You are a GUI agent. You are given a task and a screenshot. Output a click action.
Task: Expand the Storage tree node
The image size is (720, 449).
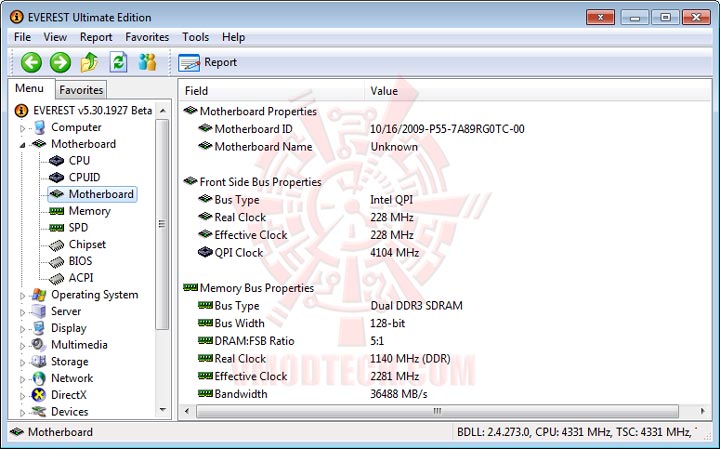point(22,362)
